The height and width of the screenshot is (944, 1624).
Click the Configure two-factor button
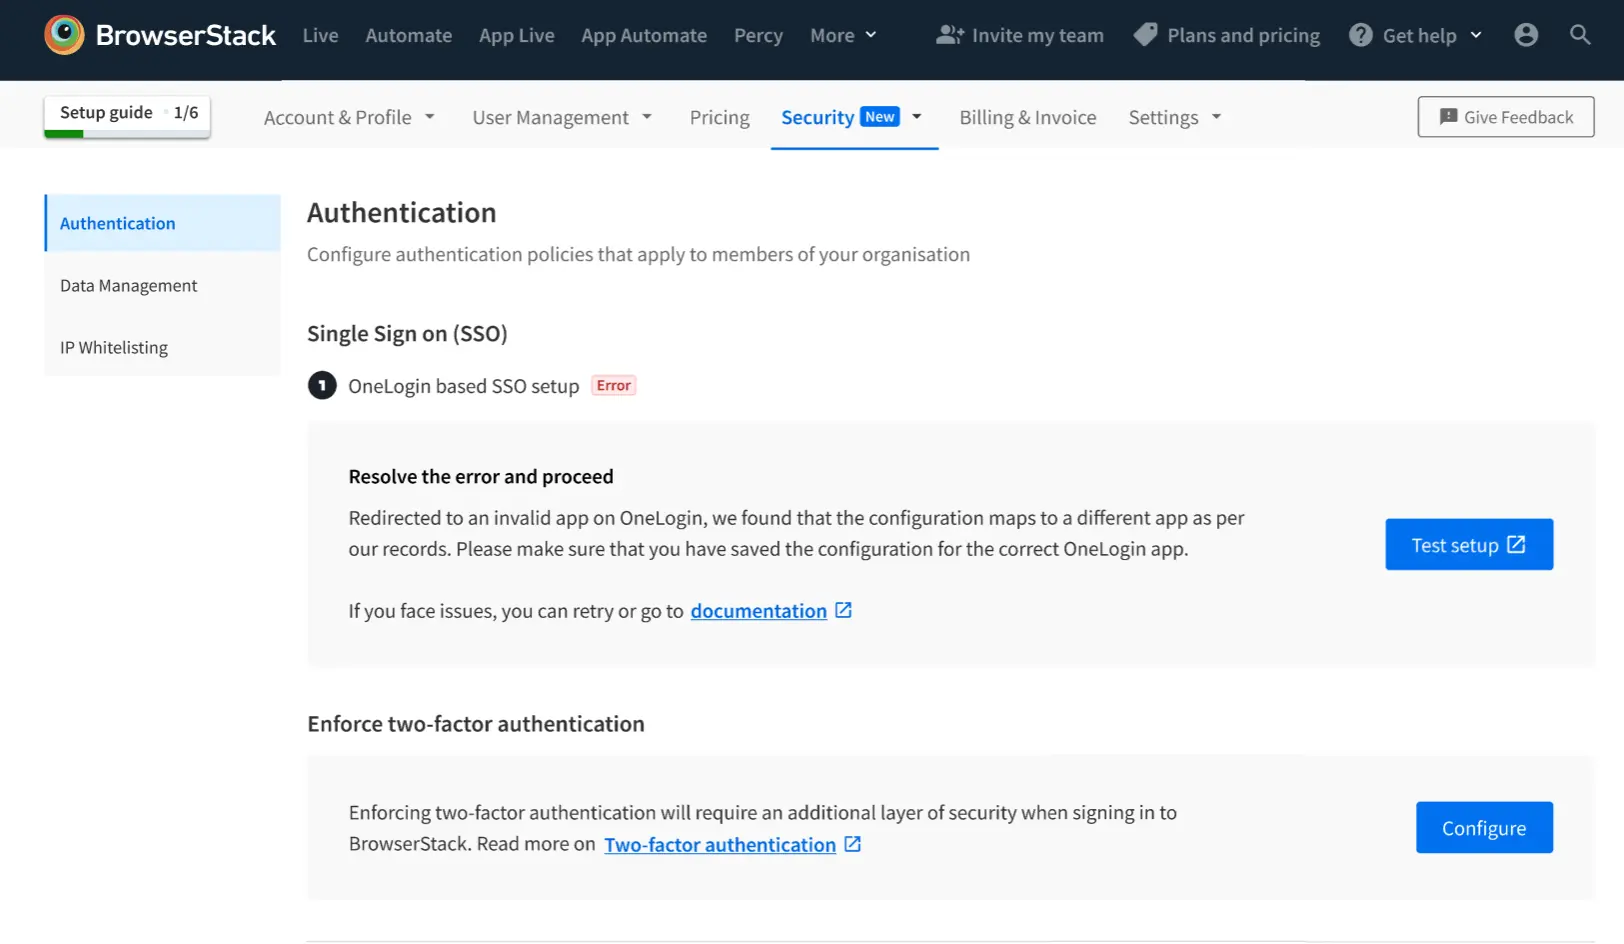1483,827
